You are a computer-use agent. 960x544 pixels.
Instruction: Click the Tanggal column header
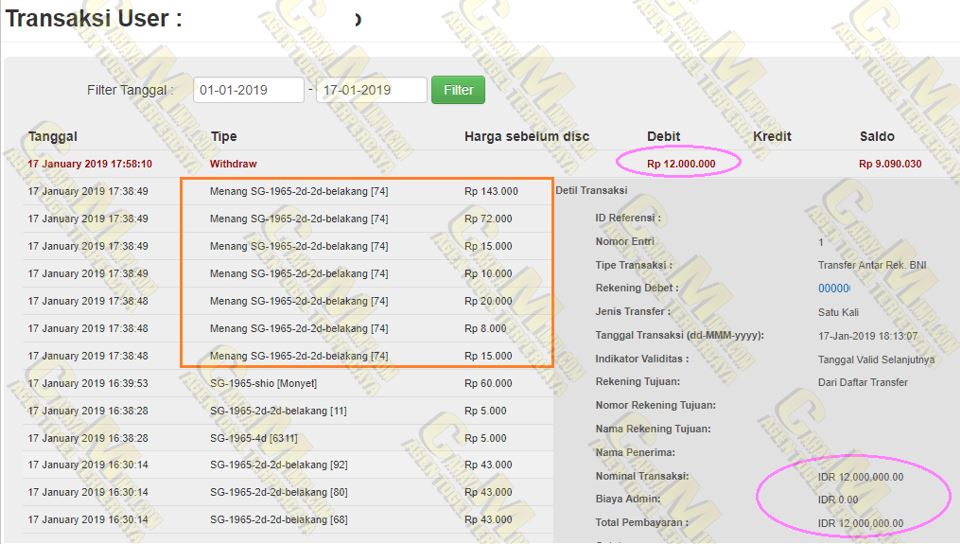pos(52,136)
